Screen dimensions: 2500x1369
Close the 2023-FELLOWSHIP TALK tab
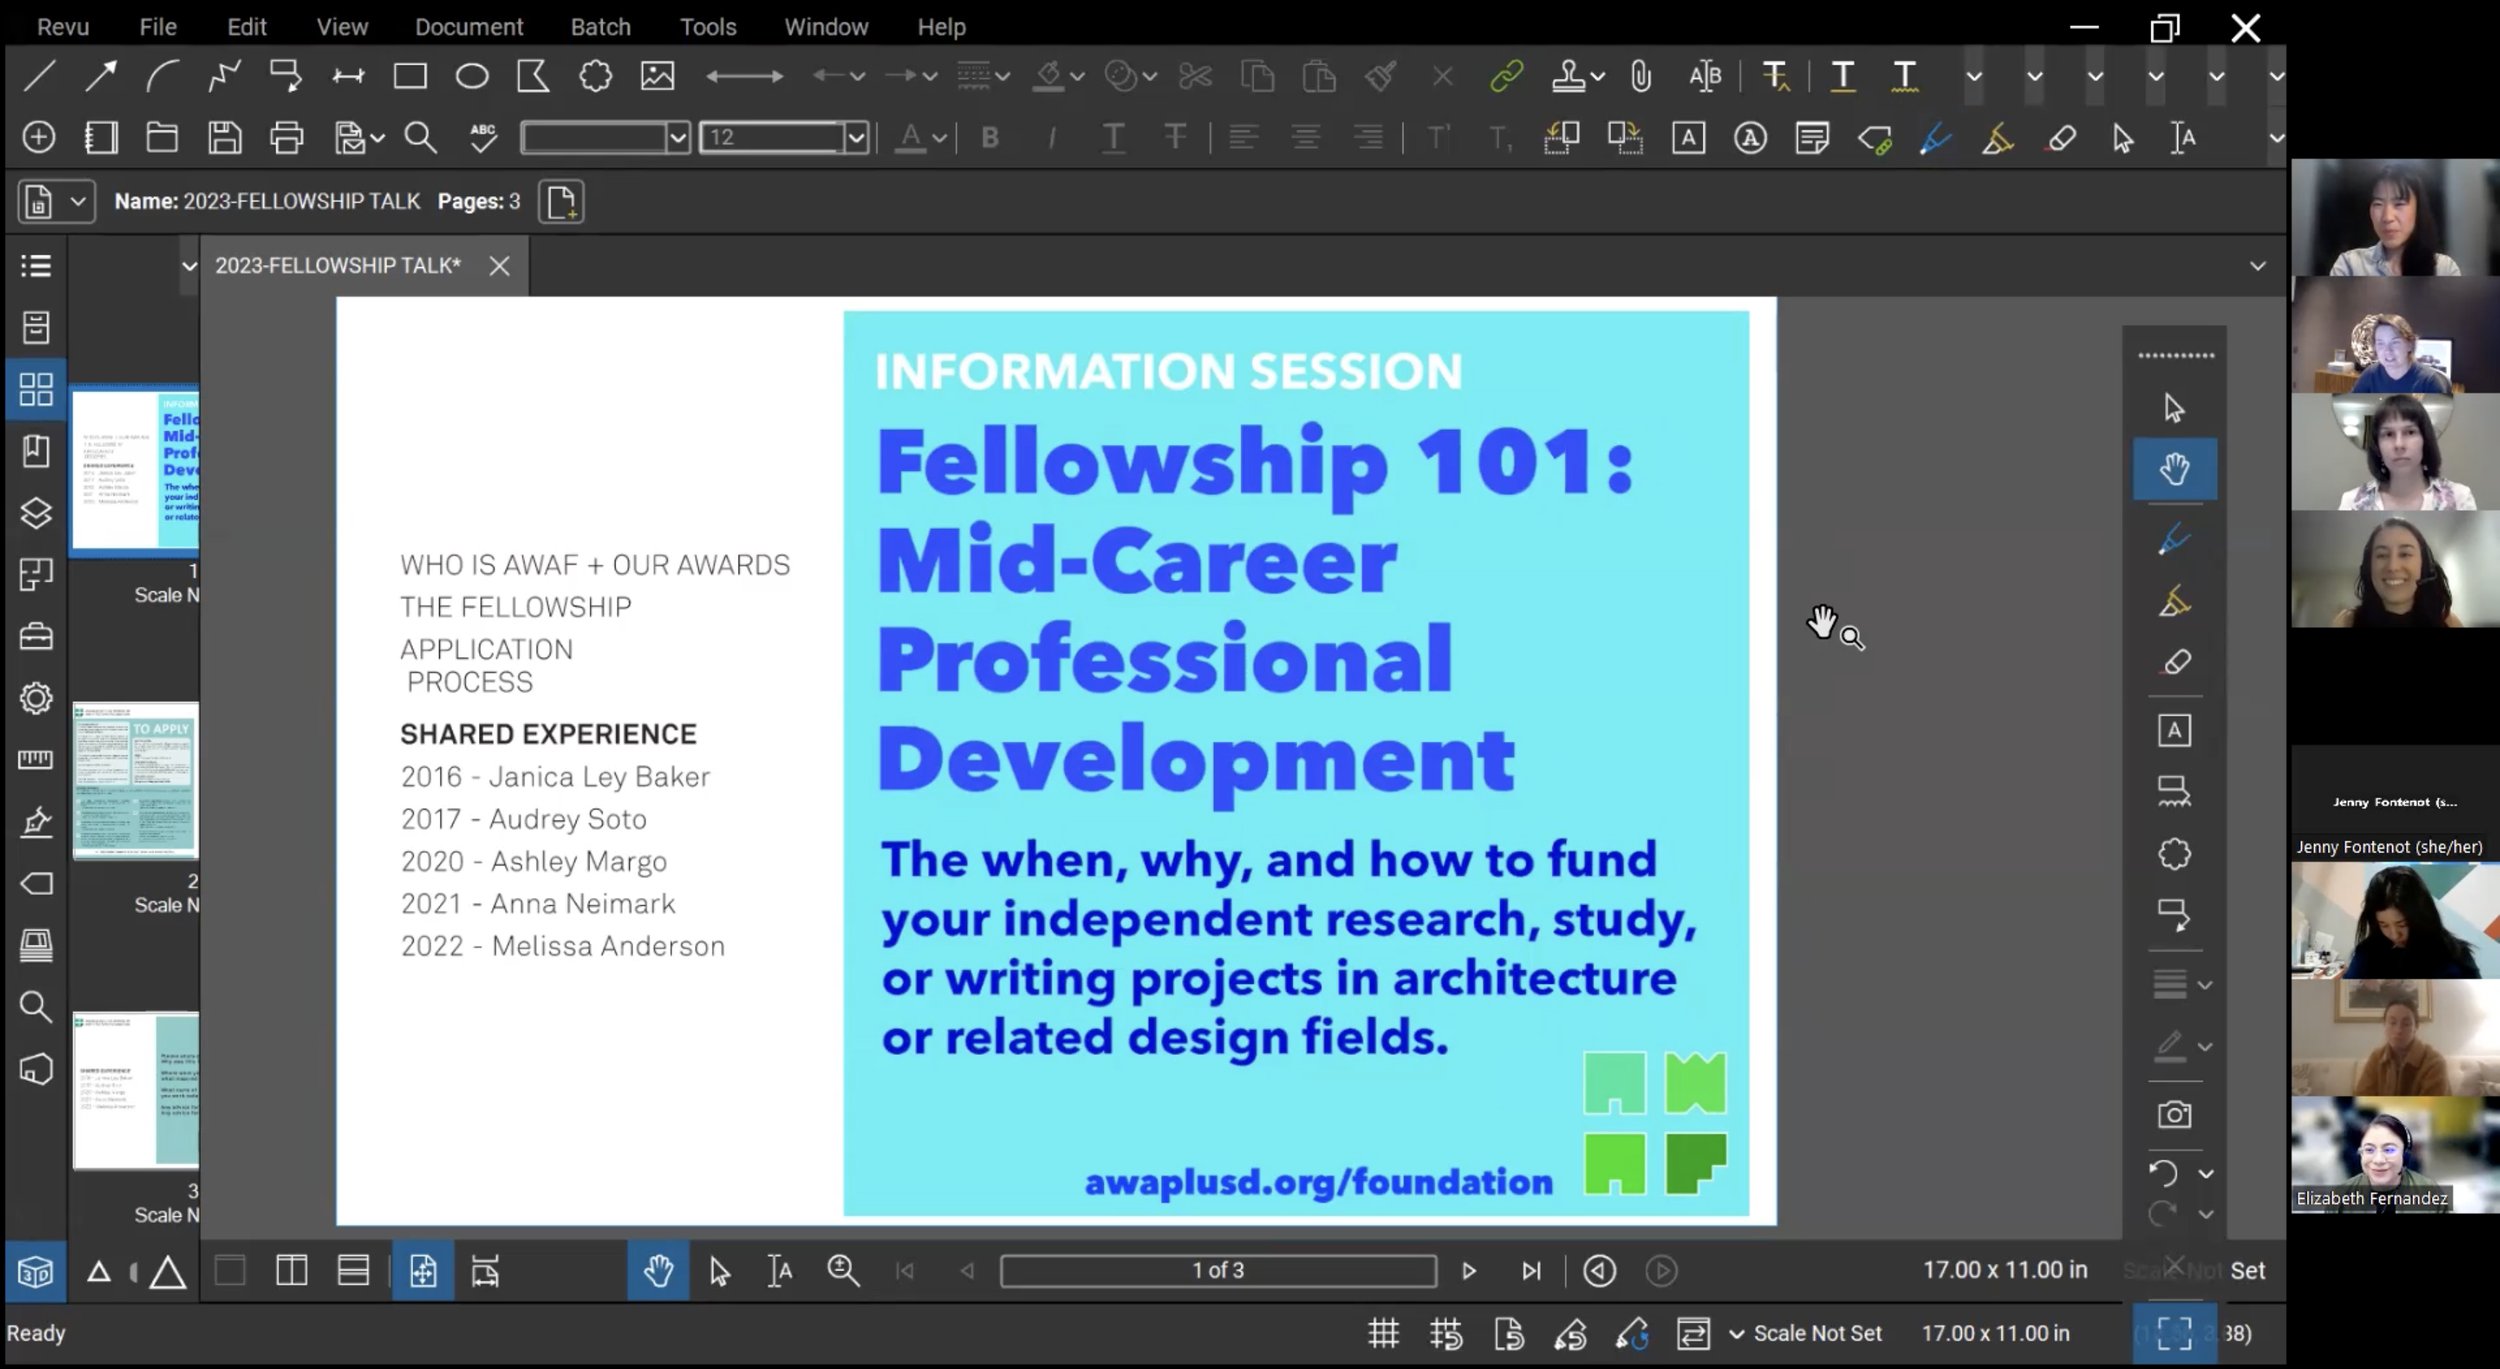coord(499,266)
